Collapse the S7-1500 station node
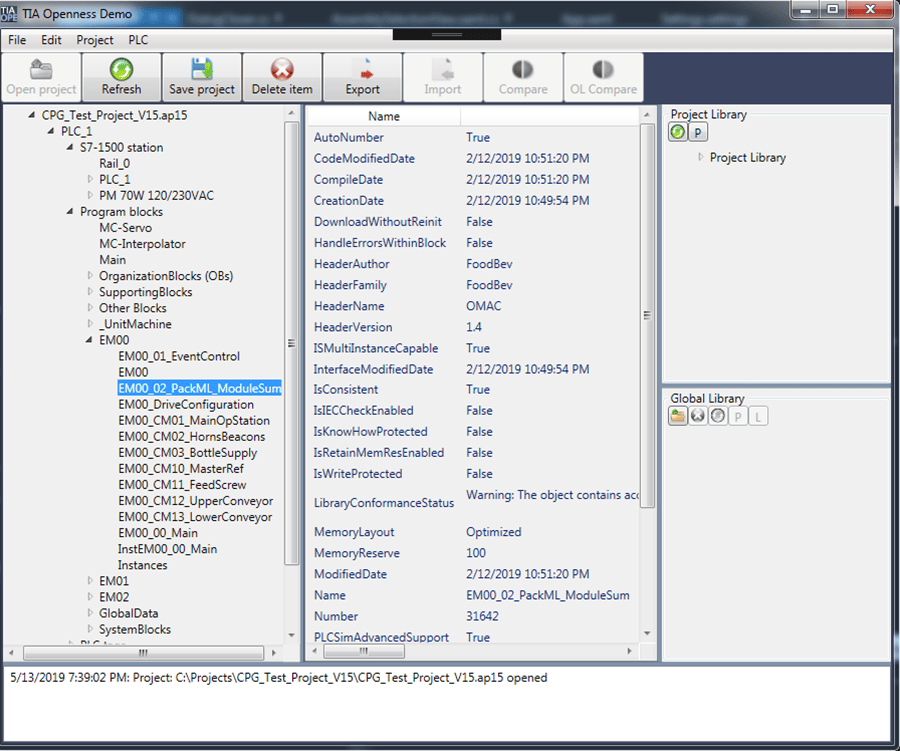Image resolution: width=900 pixels, height=751 pixels. click(69, 147)
